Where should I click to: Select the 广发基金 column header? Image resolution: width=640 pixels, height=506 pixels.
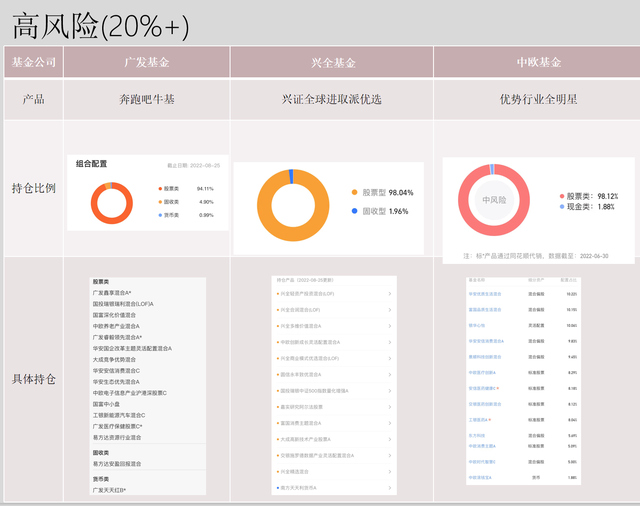click(147, 62)
